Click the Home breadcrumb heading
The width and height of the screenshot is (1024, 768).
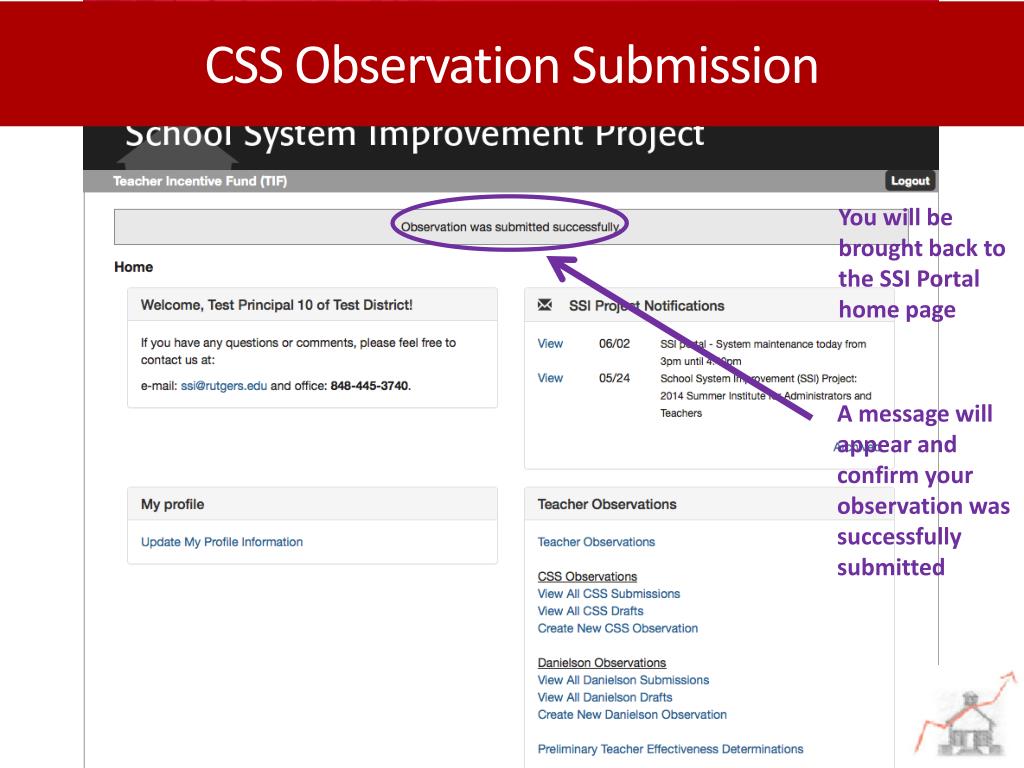point(133,267)
